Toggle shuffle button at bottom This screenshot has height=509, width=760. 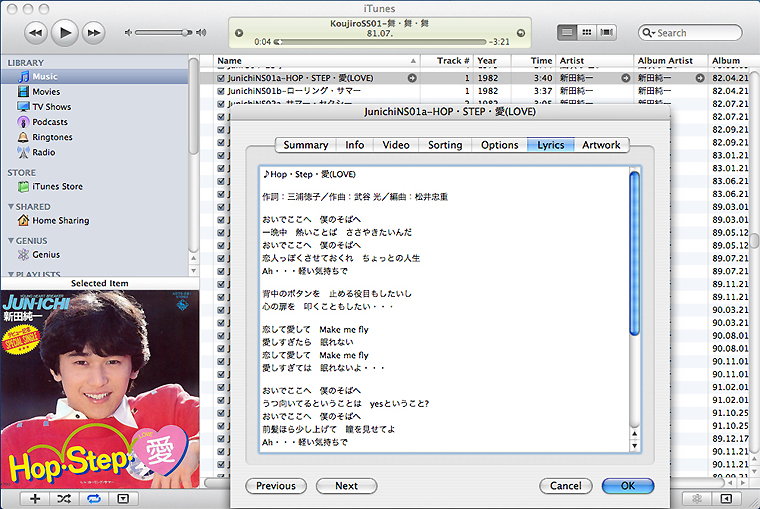[x=64, y=498]
